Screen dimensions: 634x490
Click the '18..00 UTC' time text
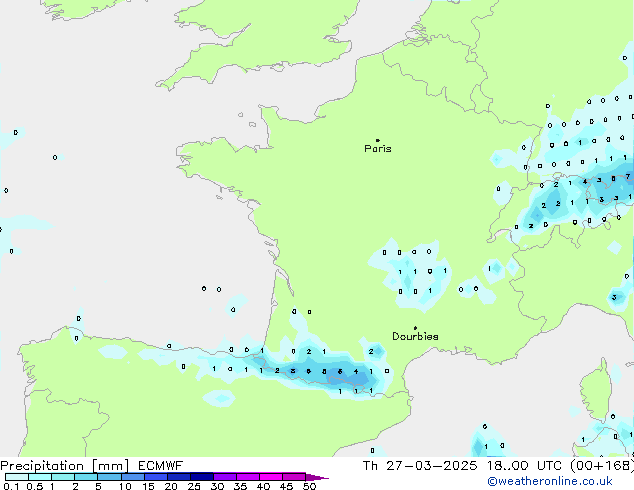coord(524,466)
